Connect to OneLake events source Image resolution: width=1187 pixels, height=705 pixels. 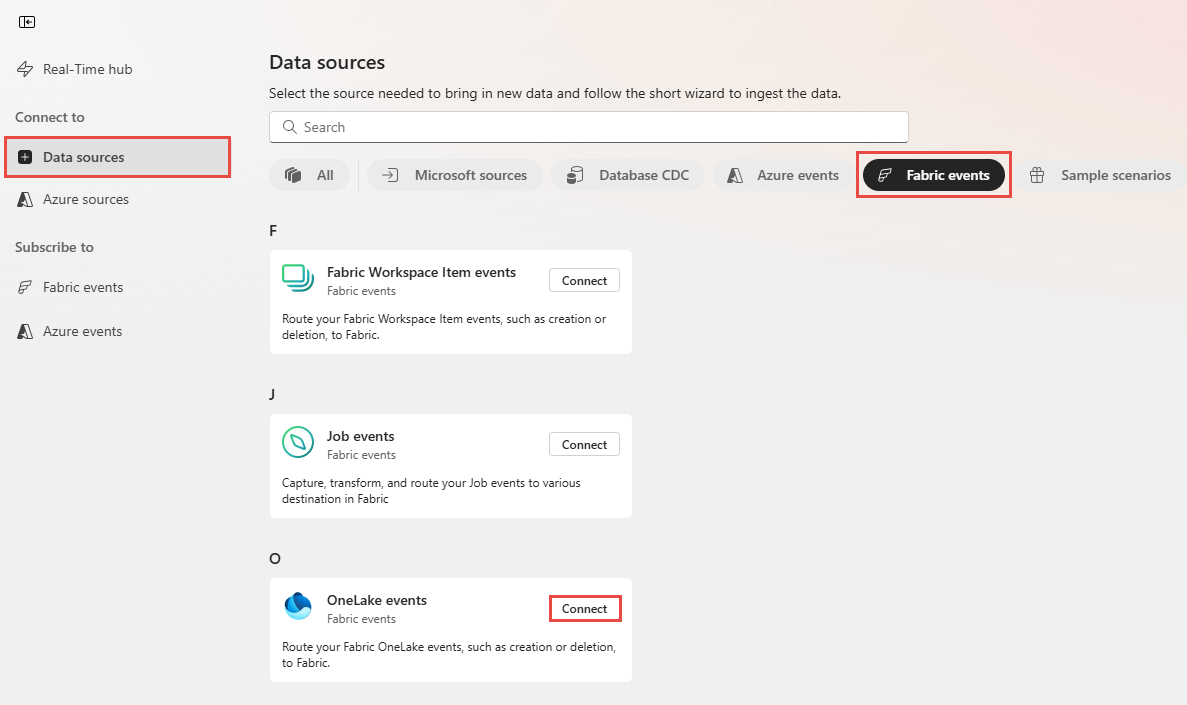pos(584,607)
